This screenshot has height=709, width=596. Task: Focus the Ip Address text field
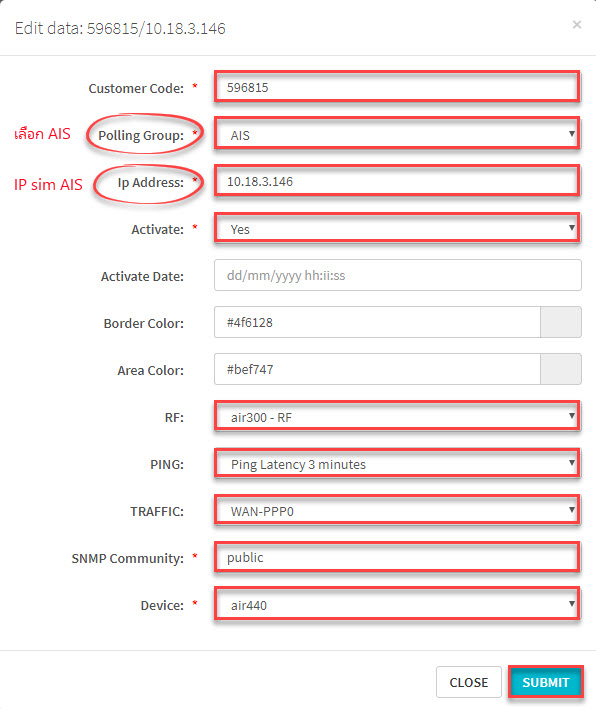[397, 181]
